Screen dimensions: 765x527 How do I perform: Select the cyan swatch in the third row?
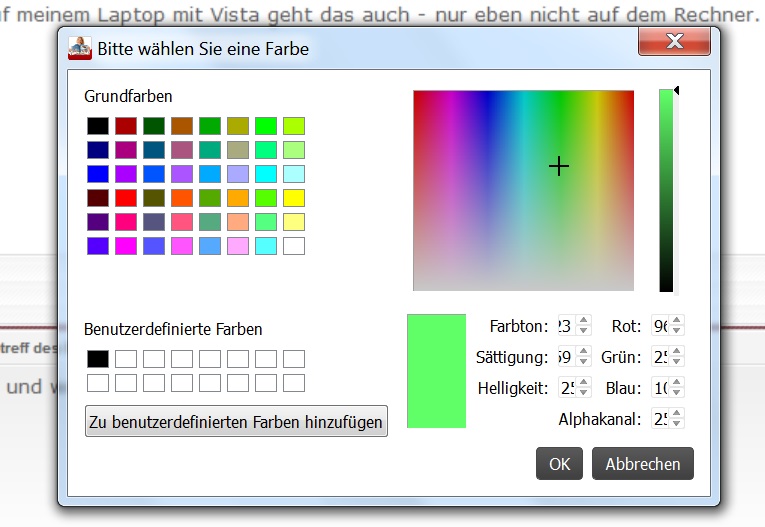(x=266, y=174)
